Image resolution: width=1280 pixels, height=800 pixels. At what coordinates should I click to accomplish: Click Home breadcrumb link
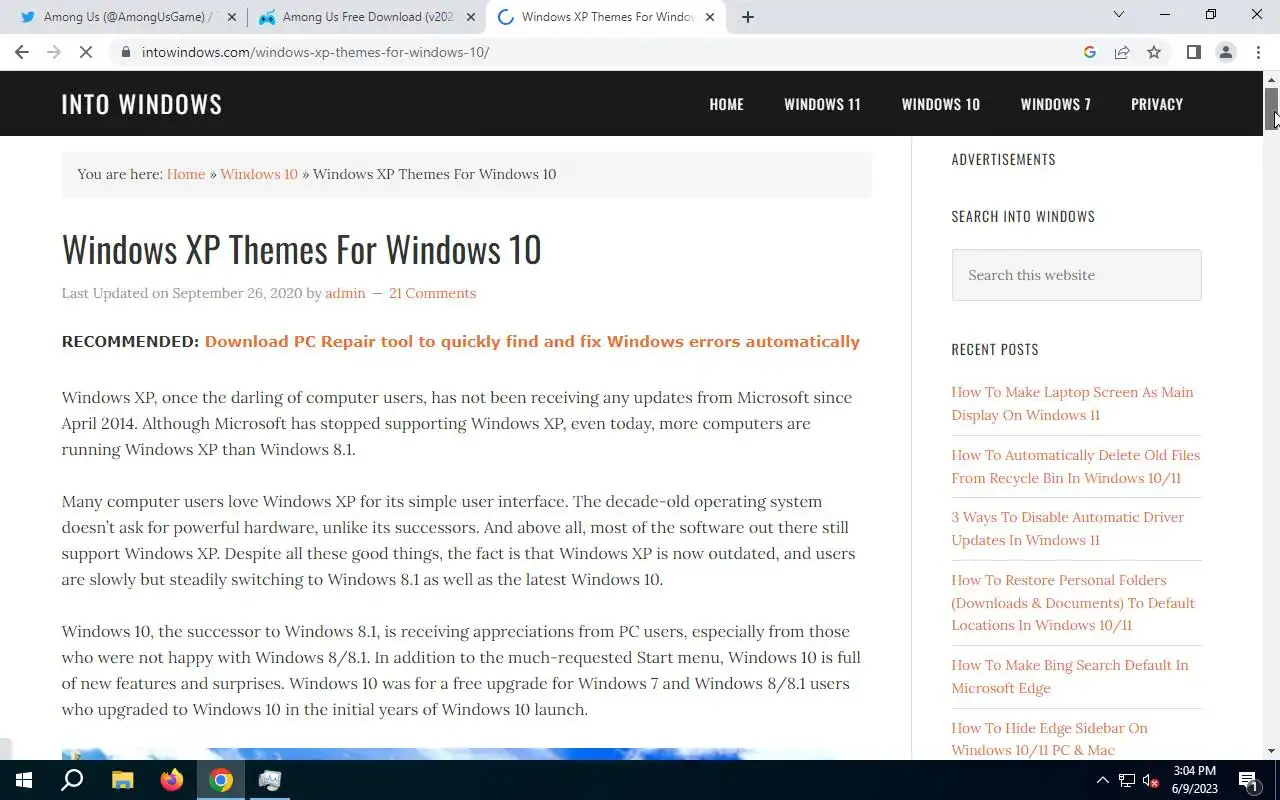tap(186, 174)
